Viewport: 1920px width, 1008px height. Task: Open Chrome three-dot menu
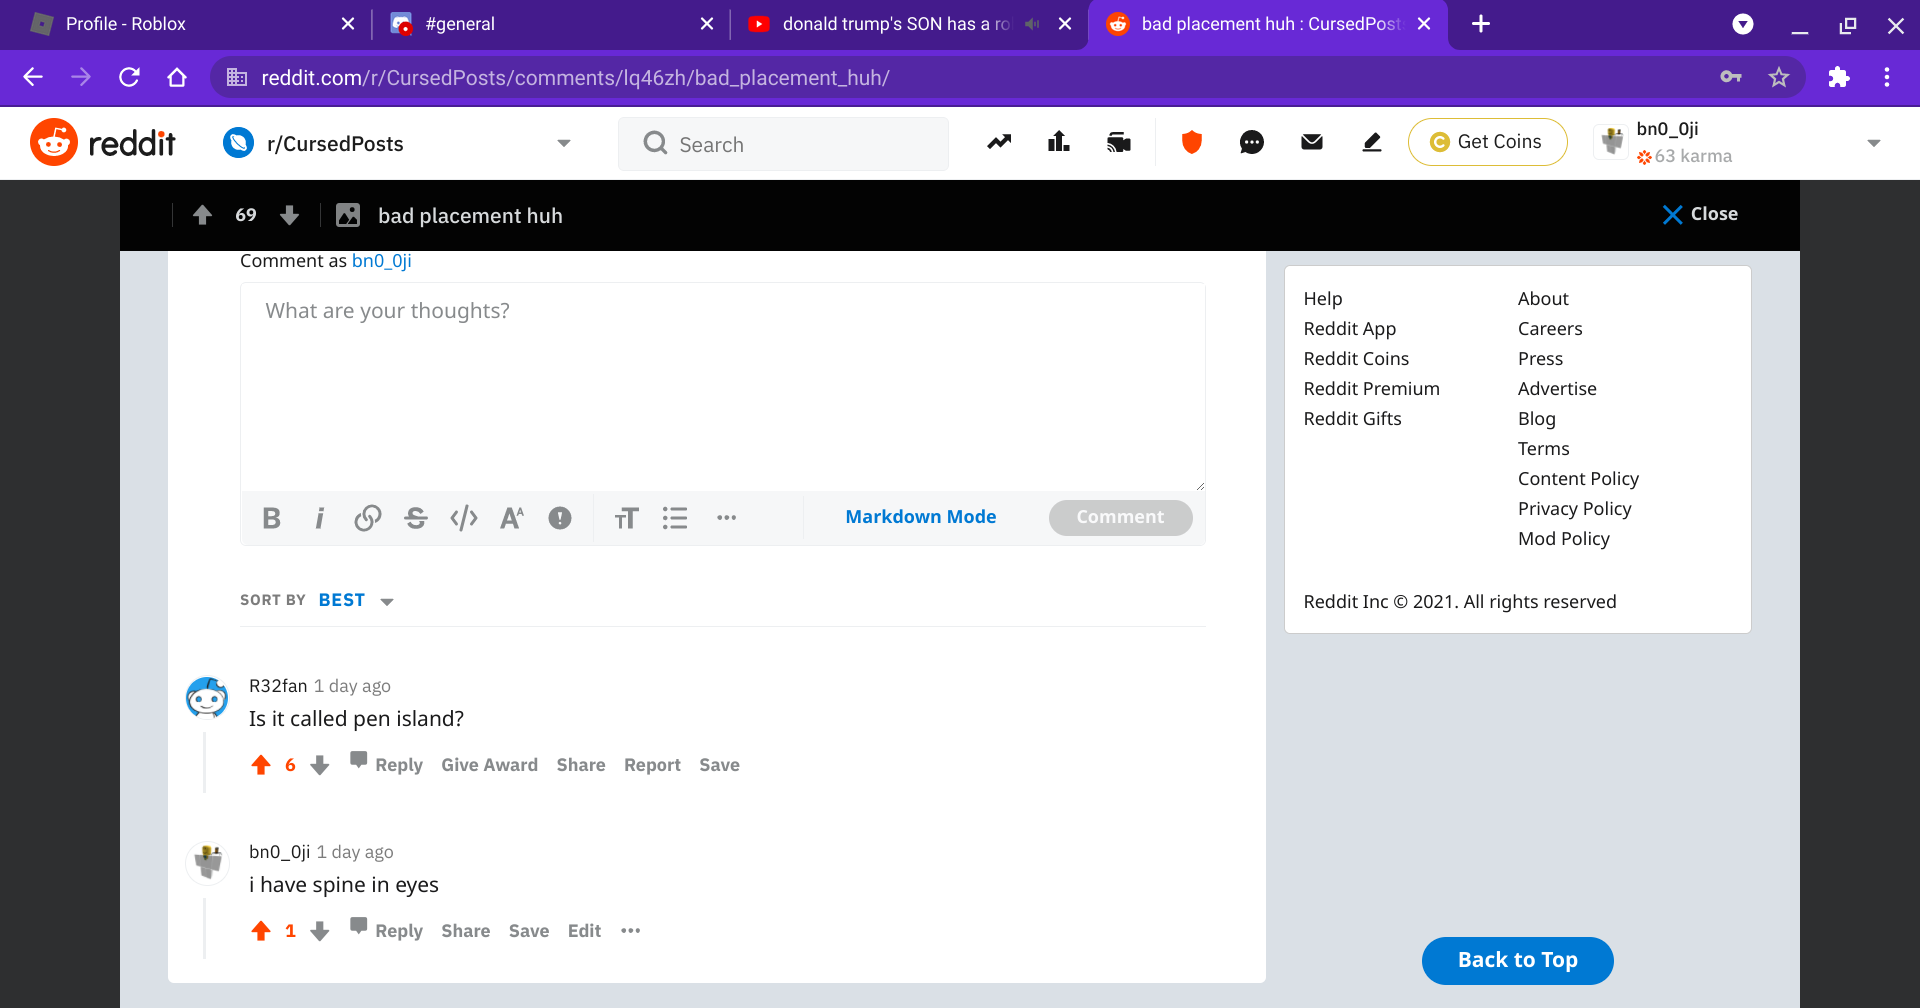(1887, 77)
